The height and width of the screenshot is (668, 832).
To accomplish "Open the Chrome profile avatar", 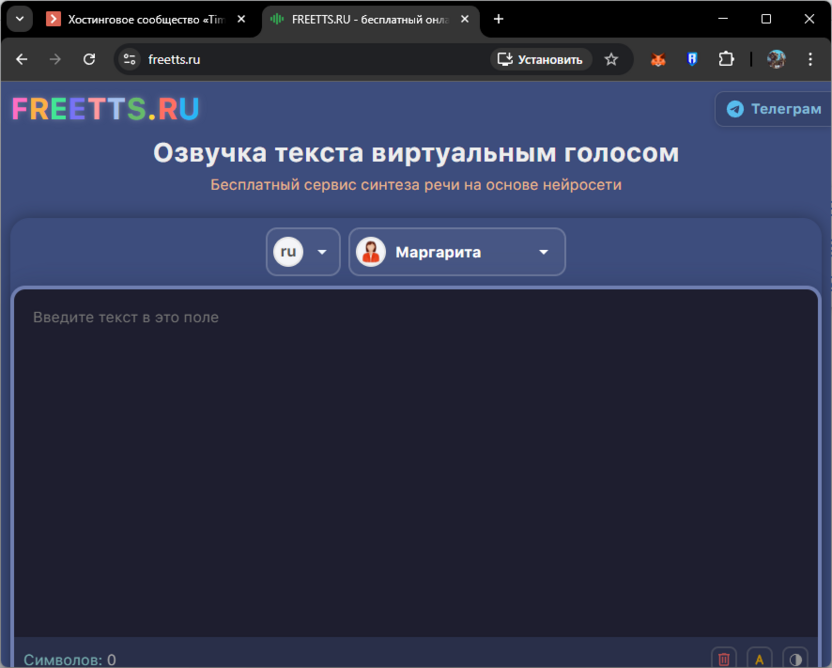I will 776,59.
